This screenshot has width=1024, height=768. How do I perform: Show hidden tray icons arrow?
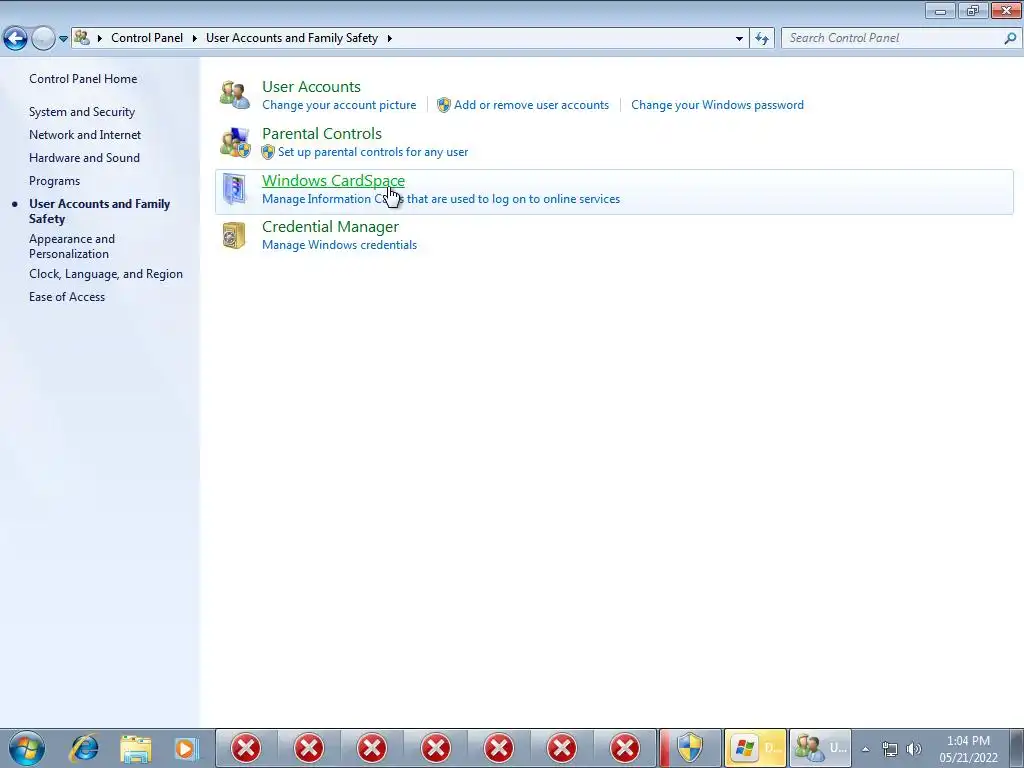tap(865, 749)
